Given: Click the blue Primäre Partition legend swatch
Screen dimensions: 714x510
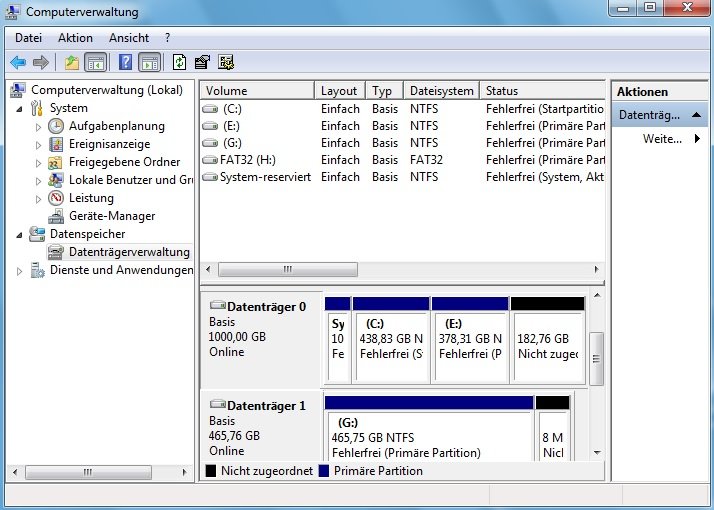Looking at the screenshot, I should click(324, 470).
